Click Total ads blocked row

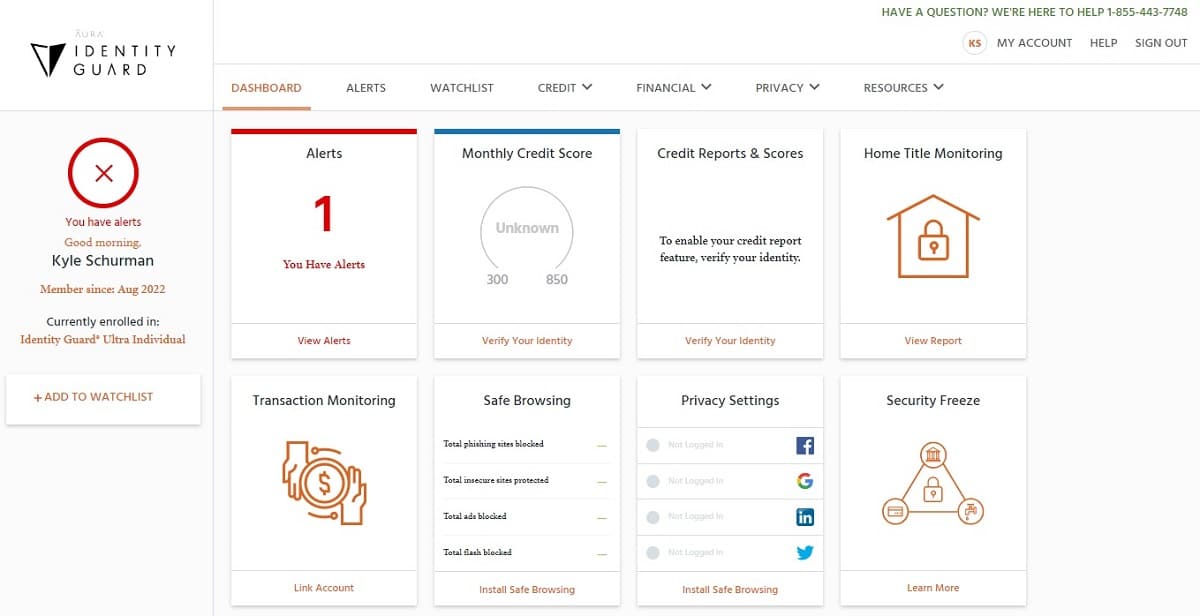pyautogui.click(x=527, y=517)
